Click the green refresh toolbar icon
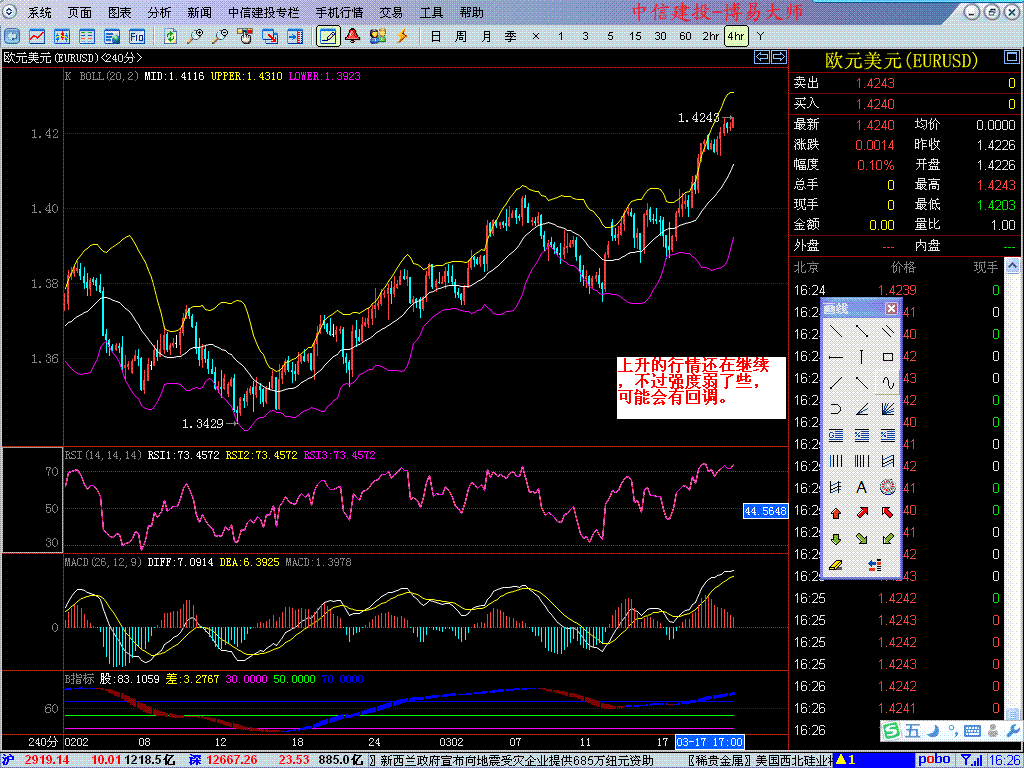The width and height of the screenshot is (1024, 768). [170, 37]
